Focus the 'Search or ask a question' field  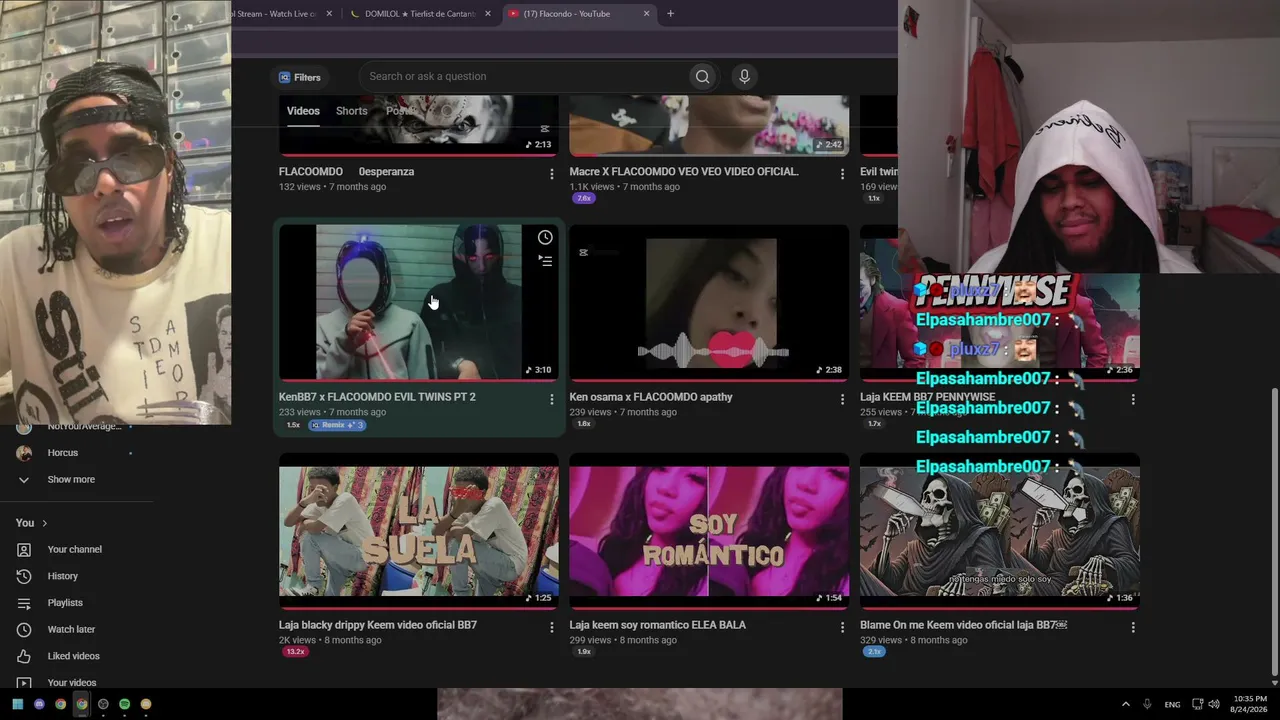pyautogui.click(x=525, y=77)
